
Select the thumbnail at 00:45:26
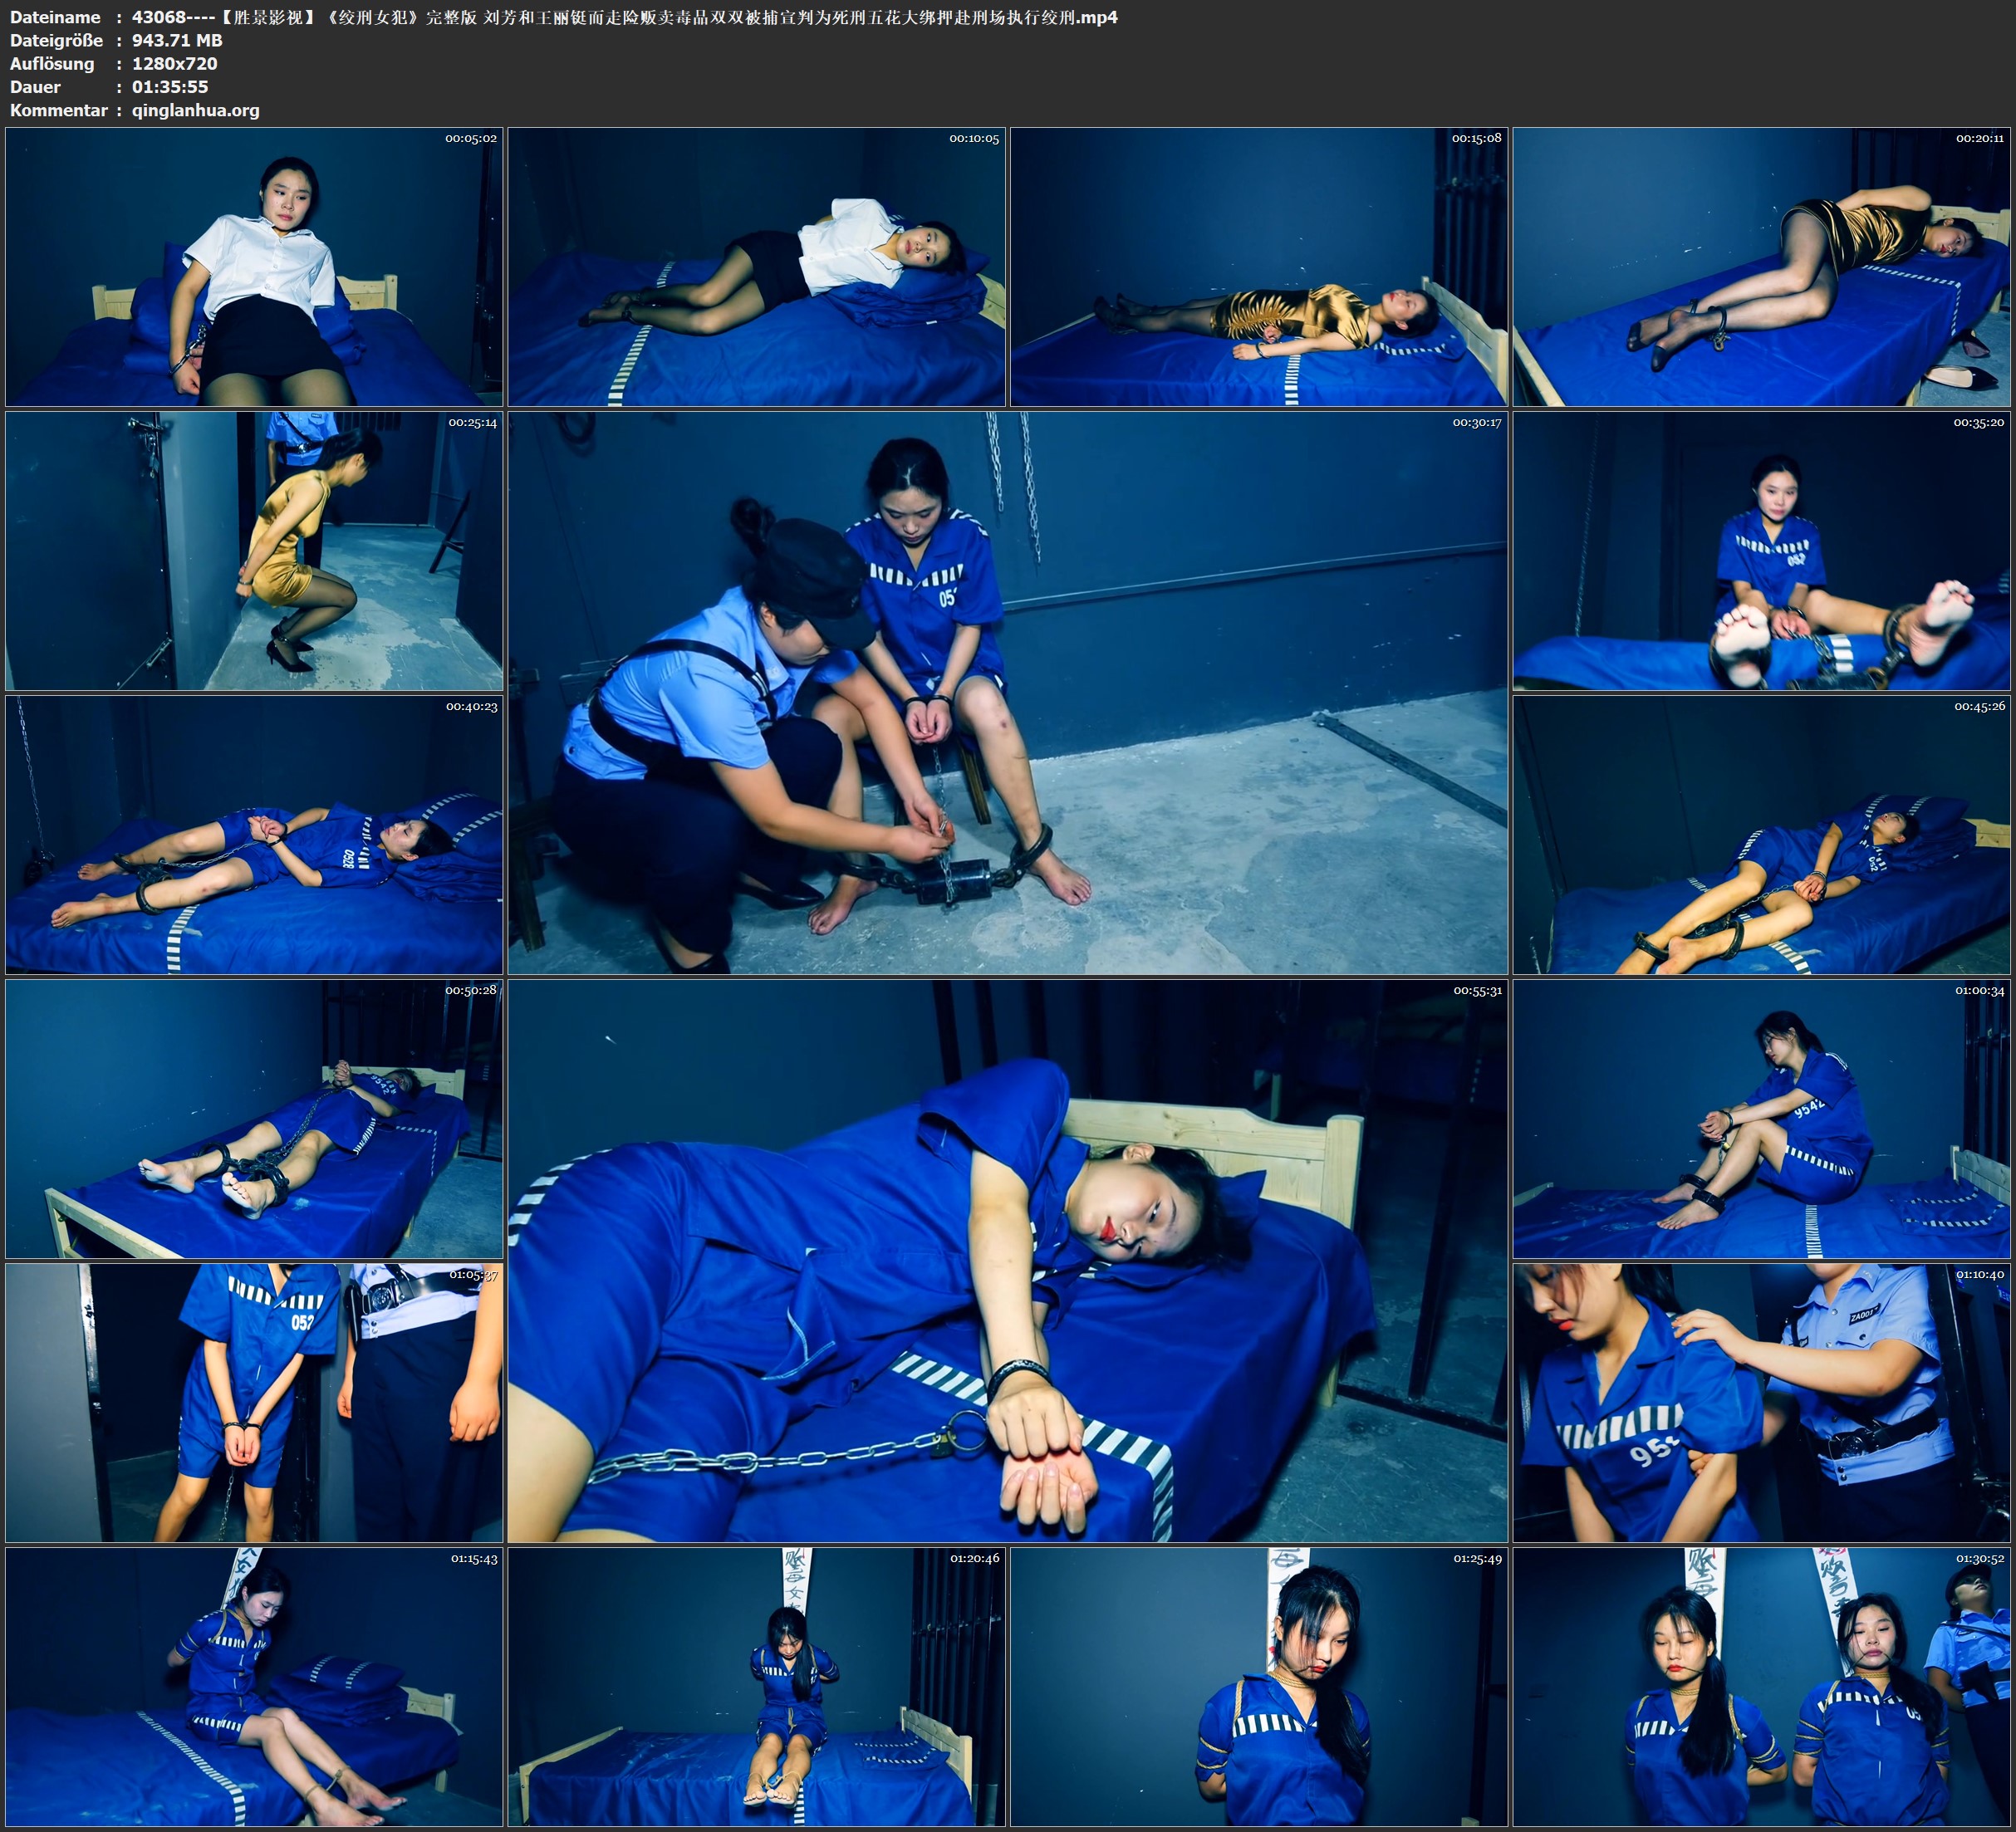[1761, 835]
